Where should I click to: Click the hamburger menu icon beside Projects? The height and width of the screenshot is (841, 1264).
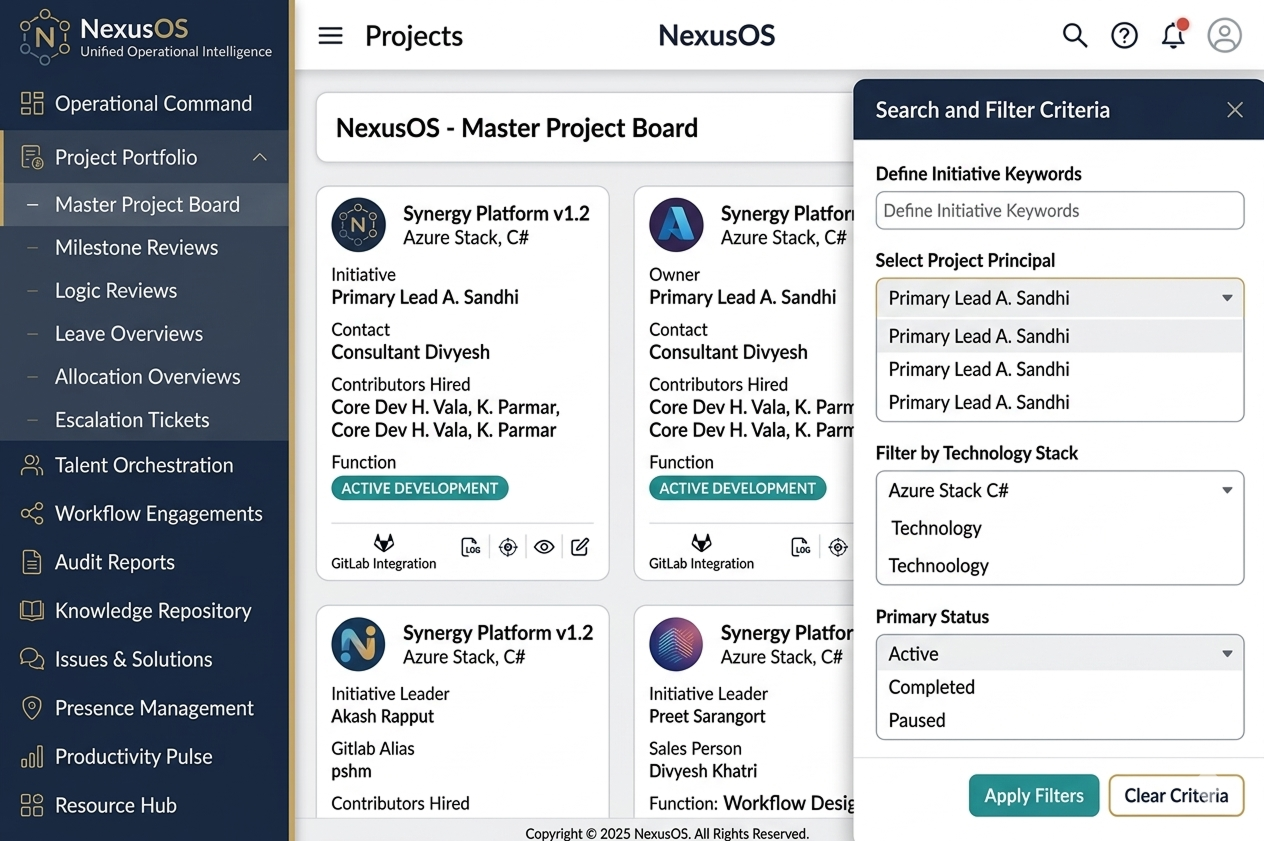coord(330,36)
